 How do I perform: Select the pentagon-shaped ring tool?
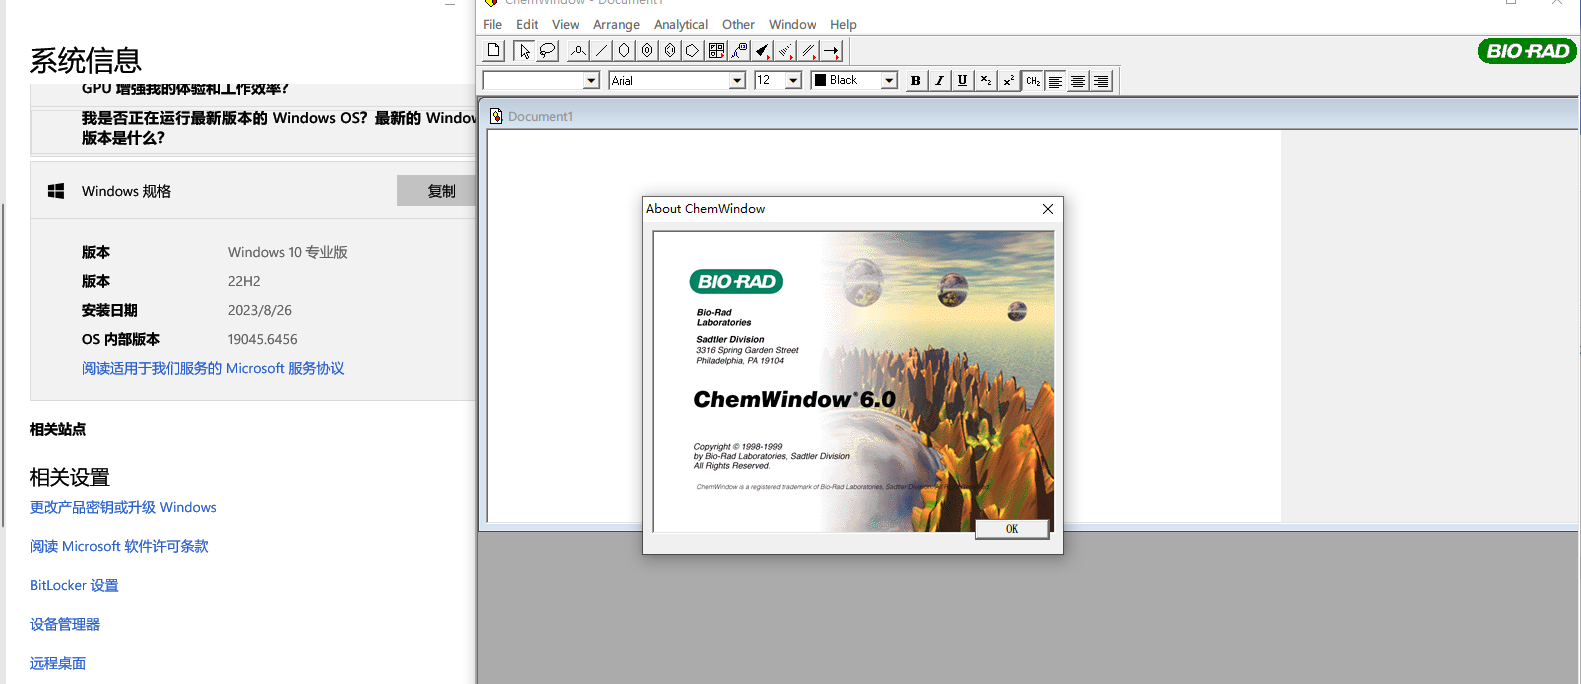coord(693,51)
